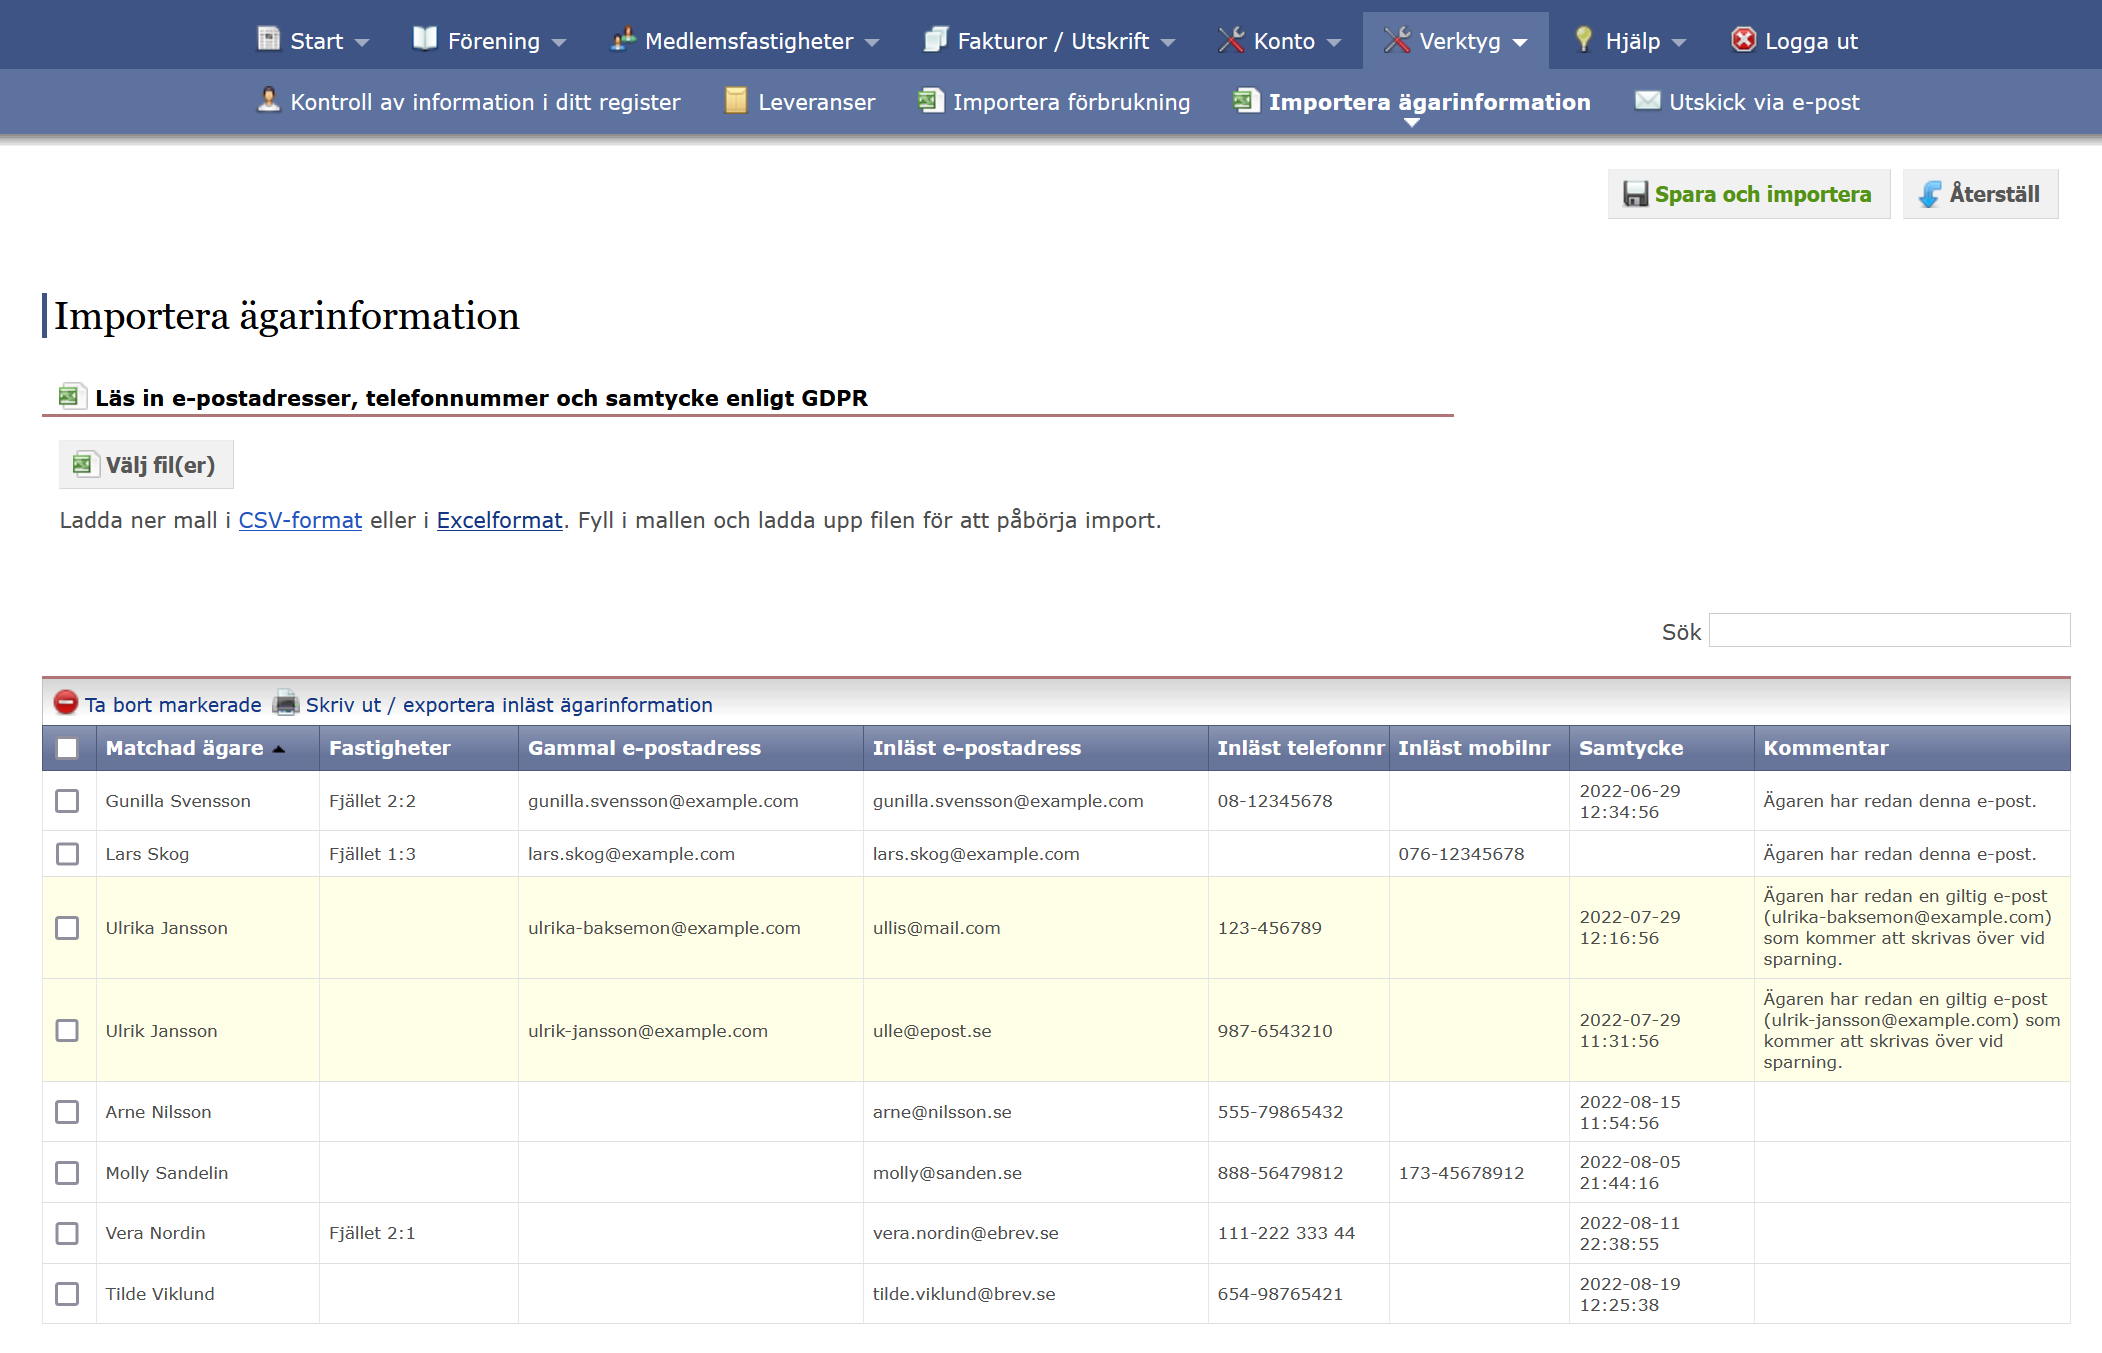The width and height of the screenshot is (2102, 1353).
Task: Open the Medlemsfastigheter dropdown arrow
Action: click(x=872, y=42)
